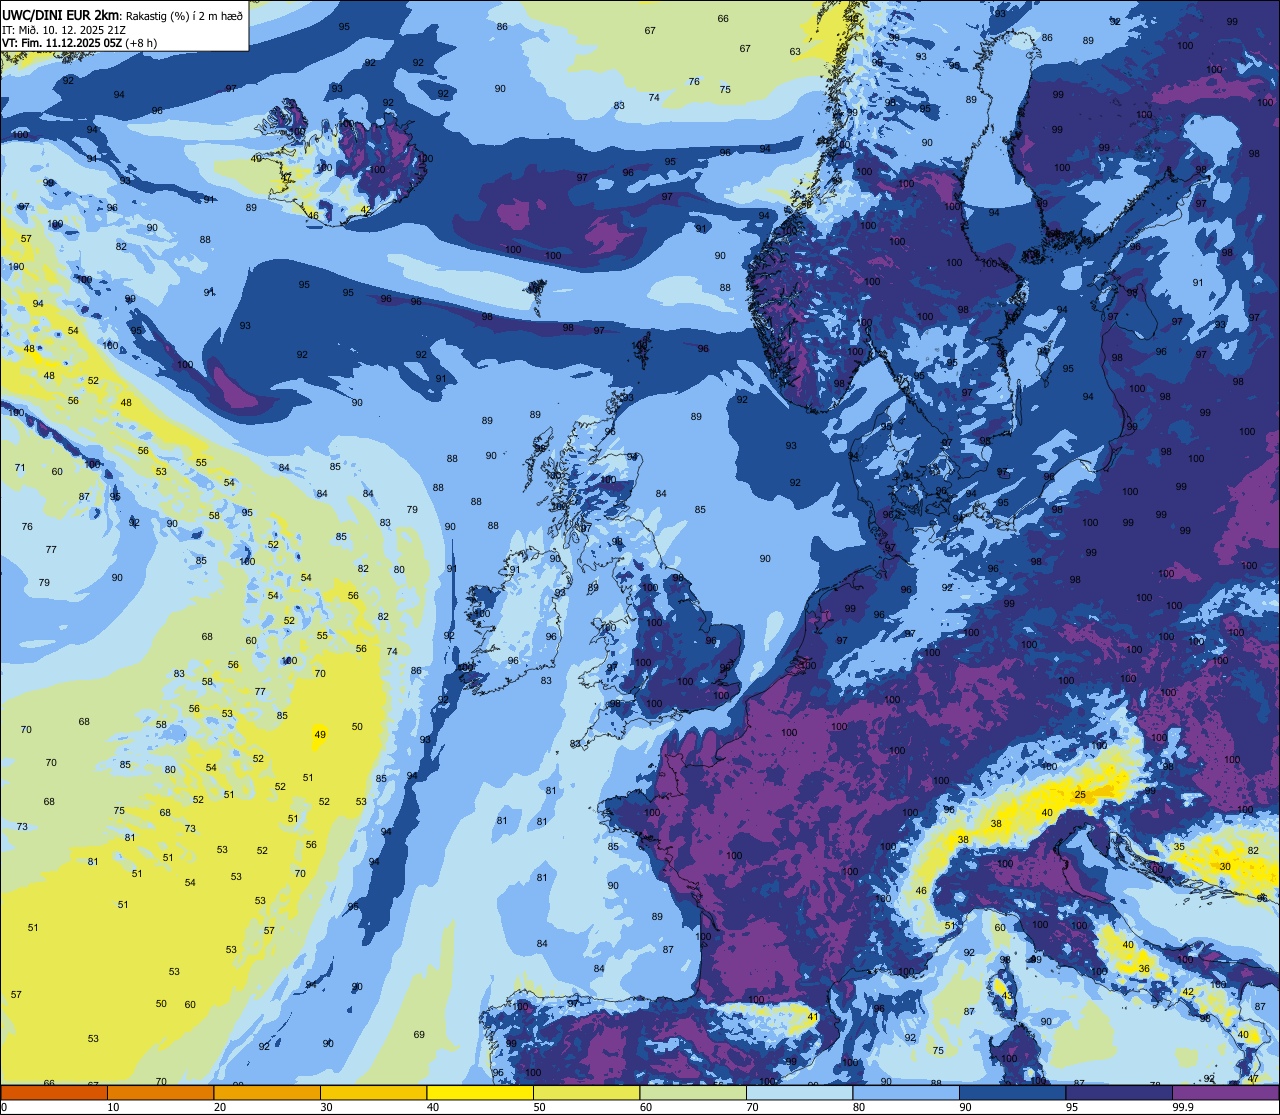This screenshot has width=1280, height=1115.
Task: Click the 69 humidity value map label
Action: click(x=419, y=1035)
